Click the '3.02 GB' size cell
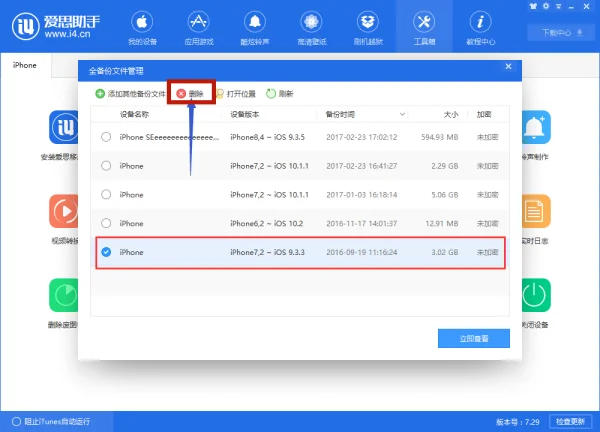The image size is (600, 432). point(445,252)
